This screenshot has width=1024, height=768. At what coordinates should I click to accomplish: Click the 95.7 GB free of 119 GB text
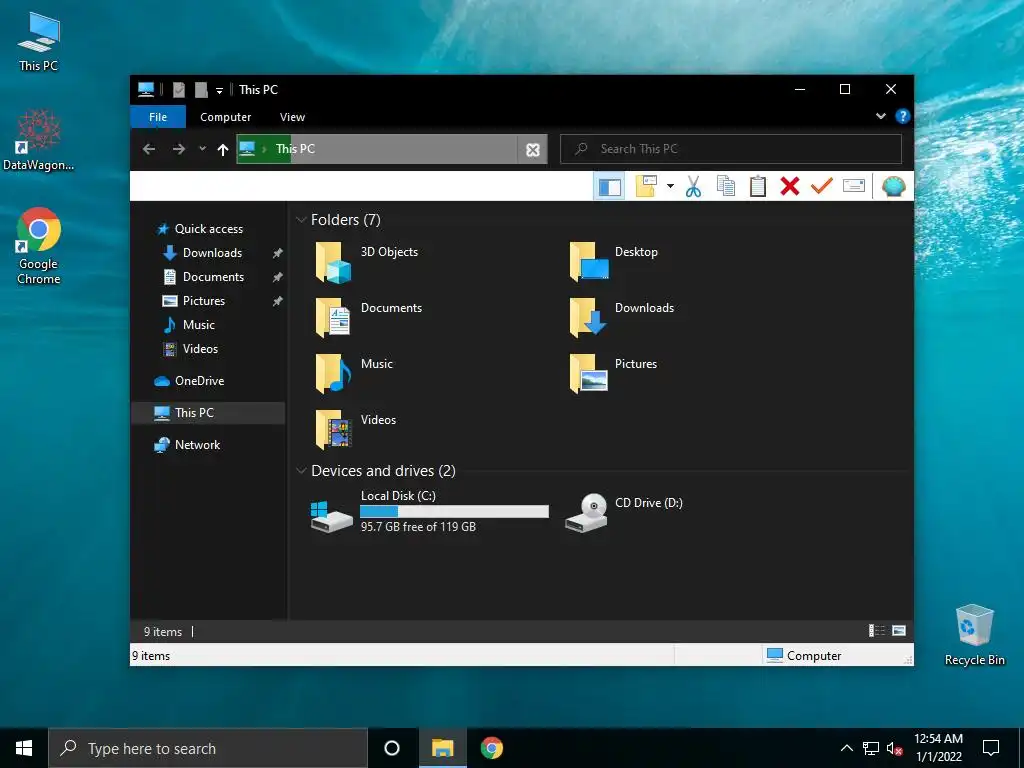coord(418,527)
